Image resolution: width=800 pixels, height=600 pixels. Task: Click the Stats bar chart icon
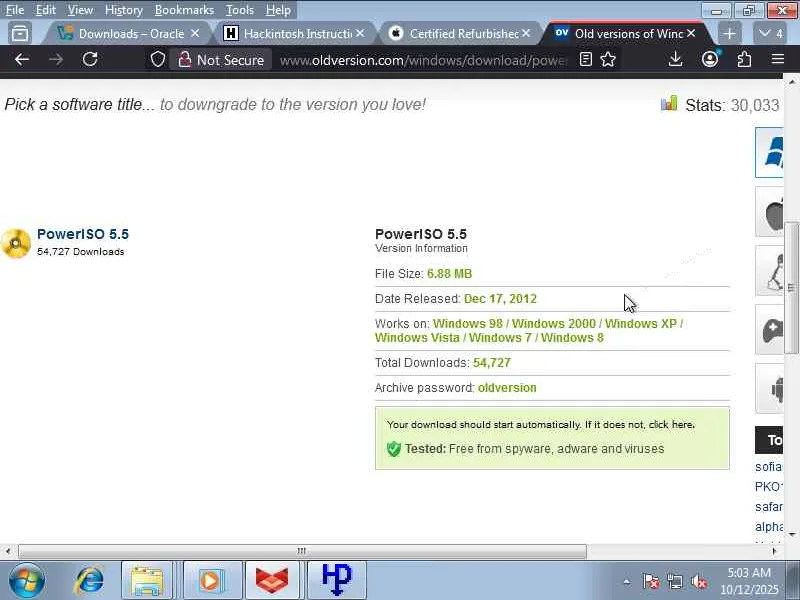coord(669,104)
